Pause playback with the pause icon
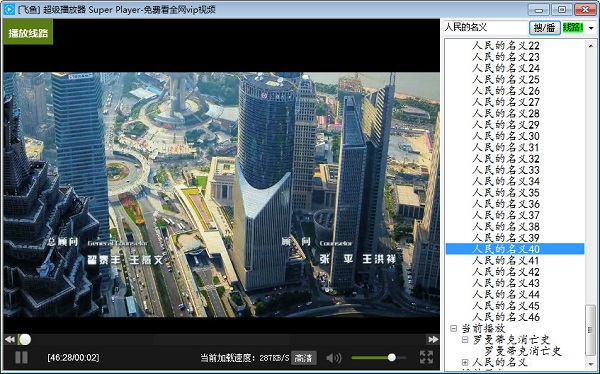Viewport: 600px width, 374px height. point(21,358)
